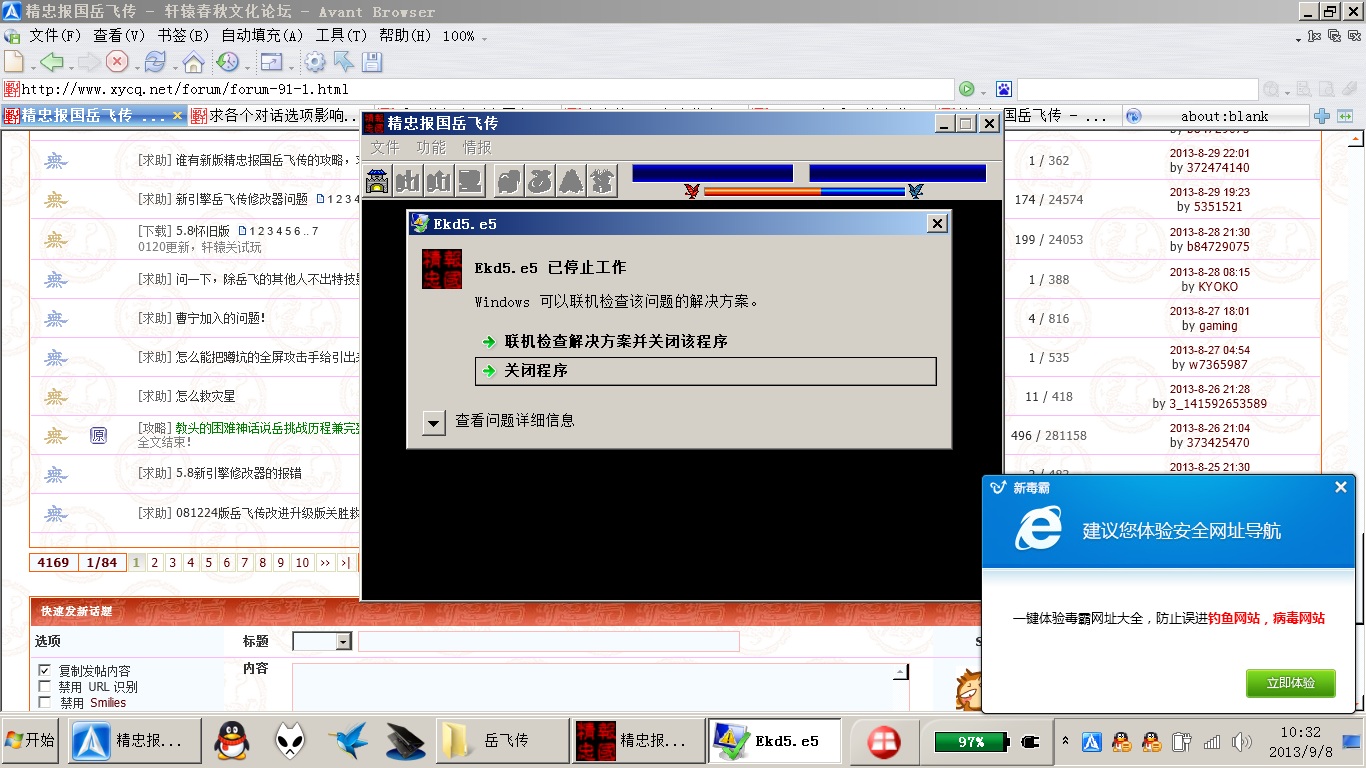
Task: Open the 自动填充(A) menu
Action: pyautogui.click(x=262, y=36)
